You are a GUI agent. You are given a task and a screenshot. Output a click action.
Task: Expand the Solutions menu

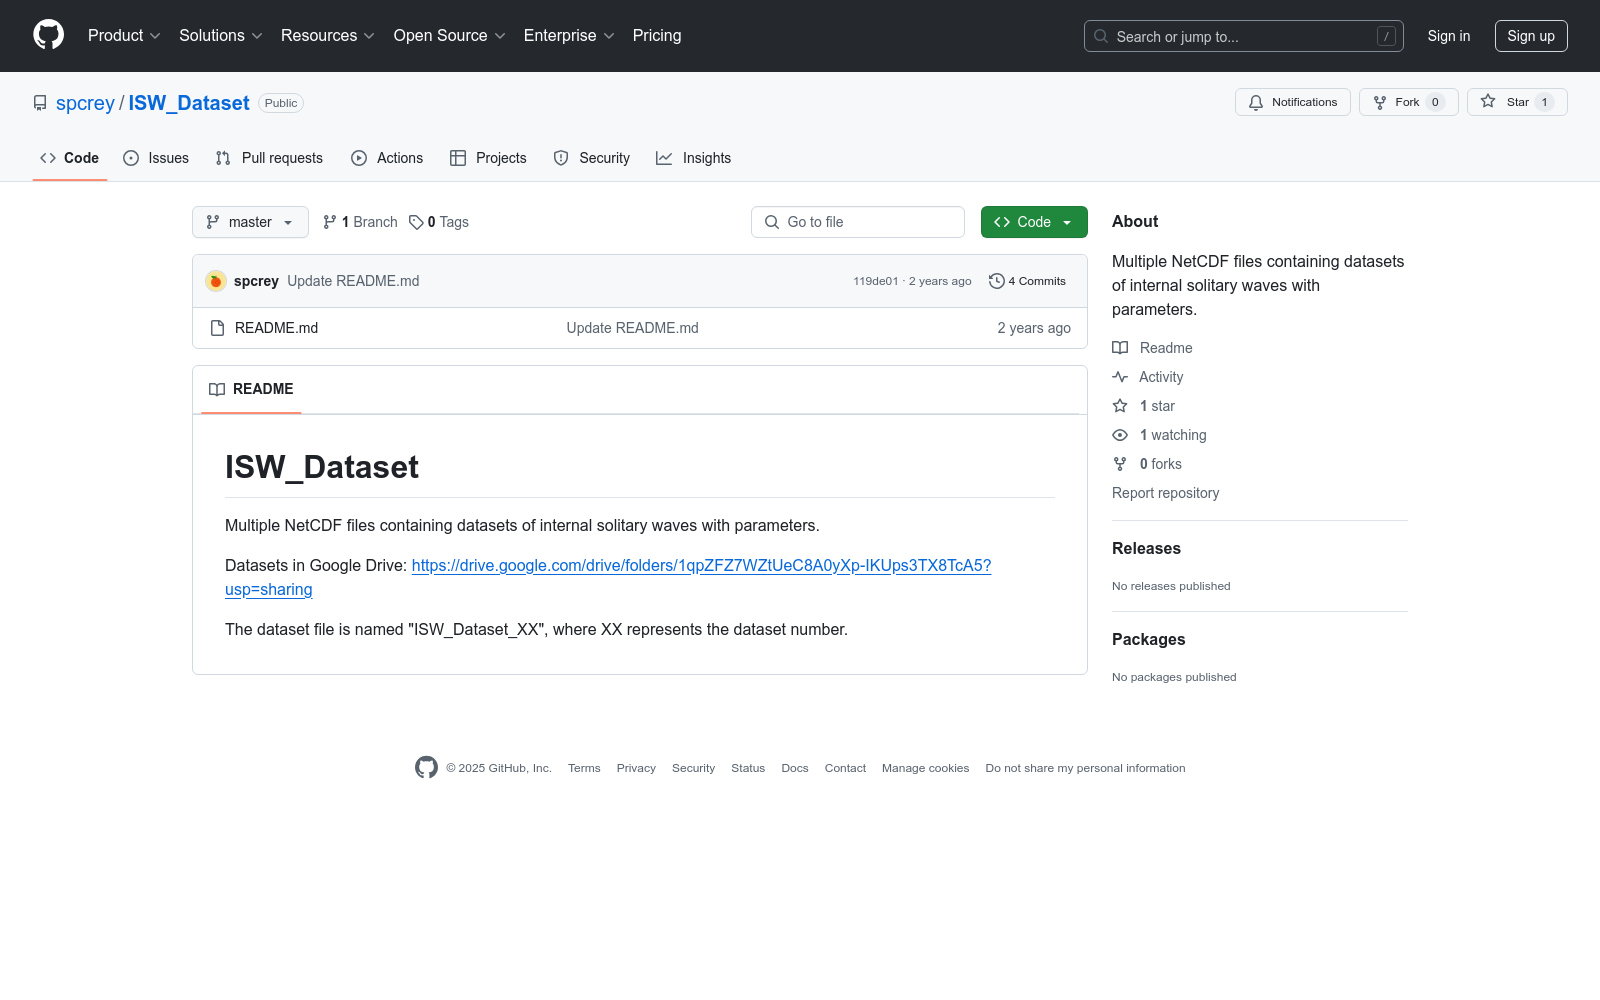coord(221,35)
